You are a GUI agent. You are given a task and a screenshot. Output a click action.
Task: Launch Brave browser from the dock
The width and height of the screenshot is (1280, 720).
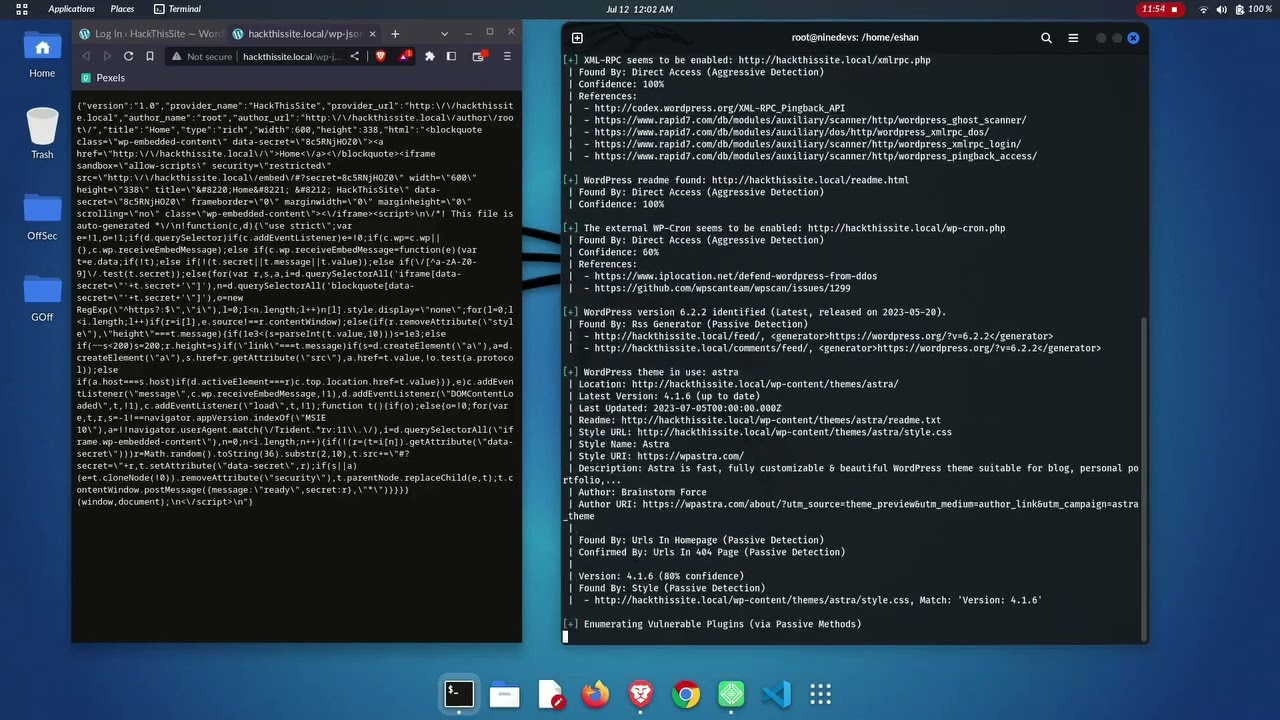tap(640, 694)
